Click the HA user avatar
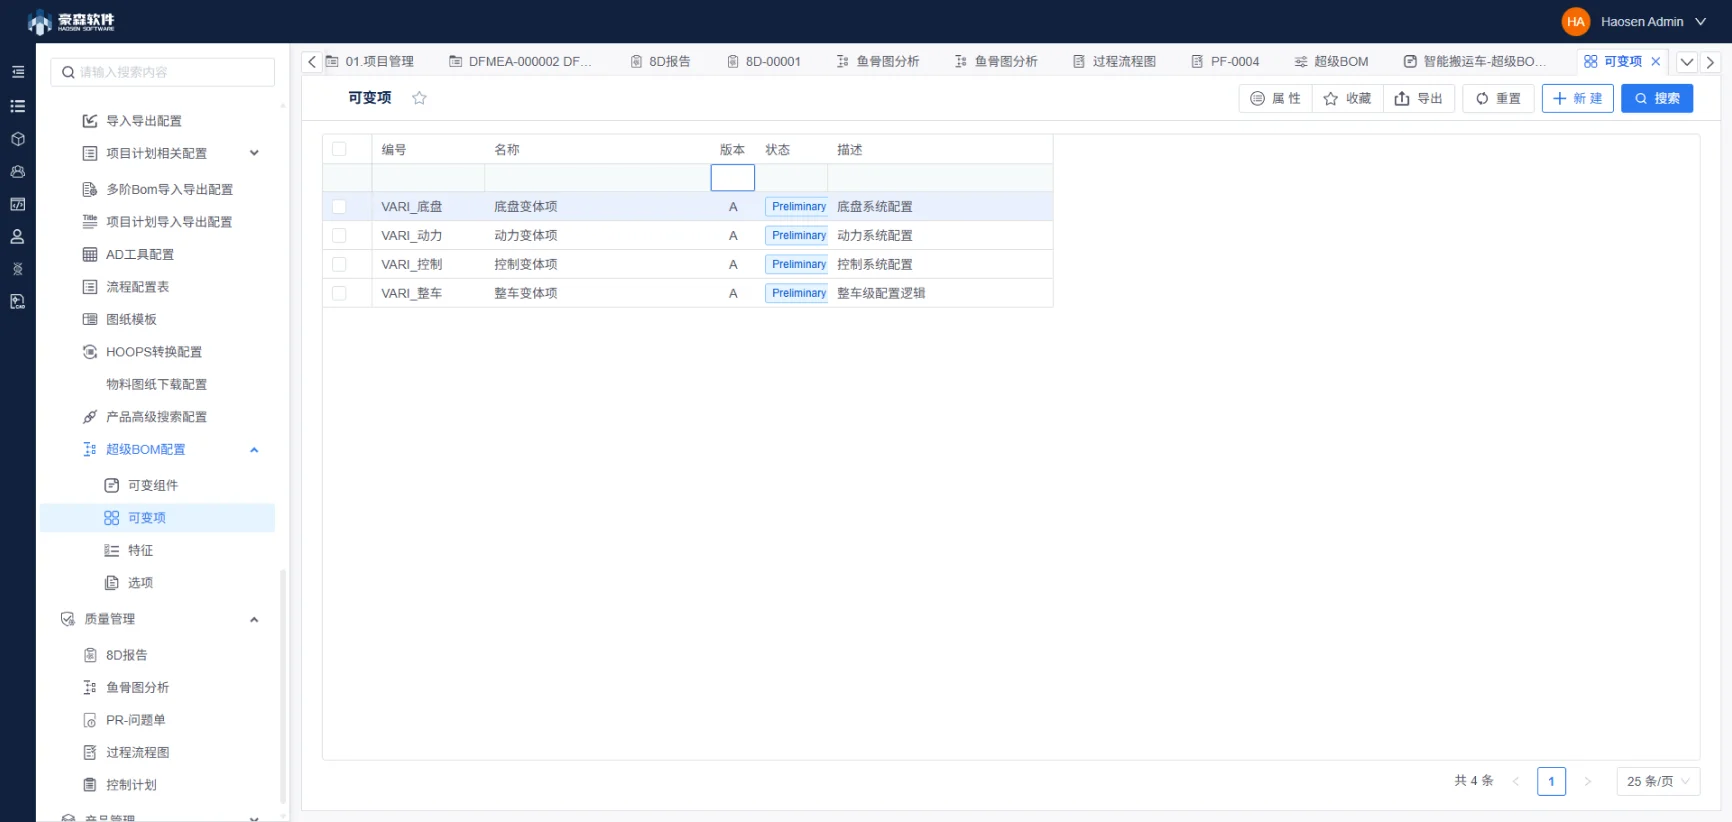Image resolution: width=1732 pixels, height=822 pixels. click(1576, 21)
